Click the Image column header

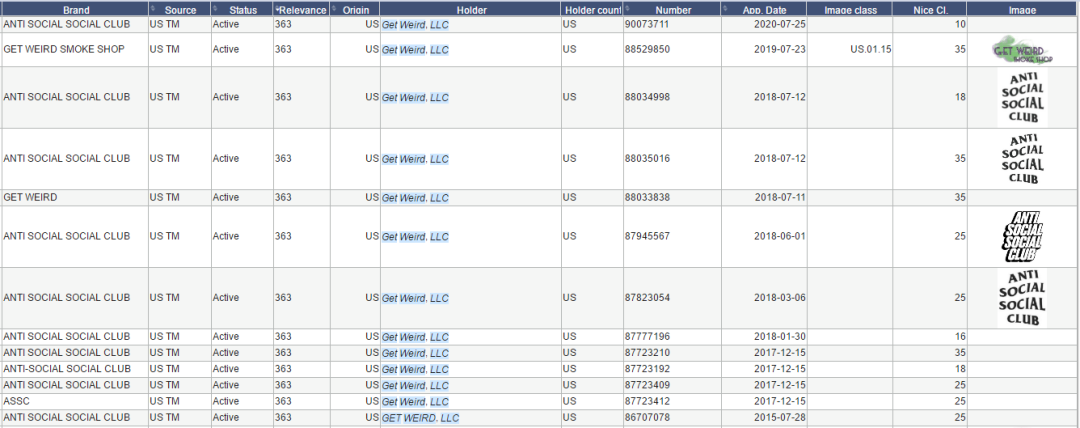(x=1023, y=9)
